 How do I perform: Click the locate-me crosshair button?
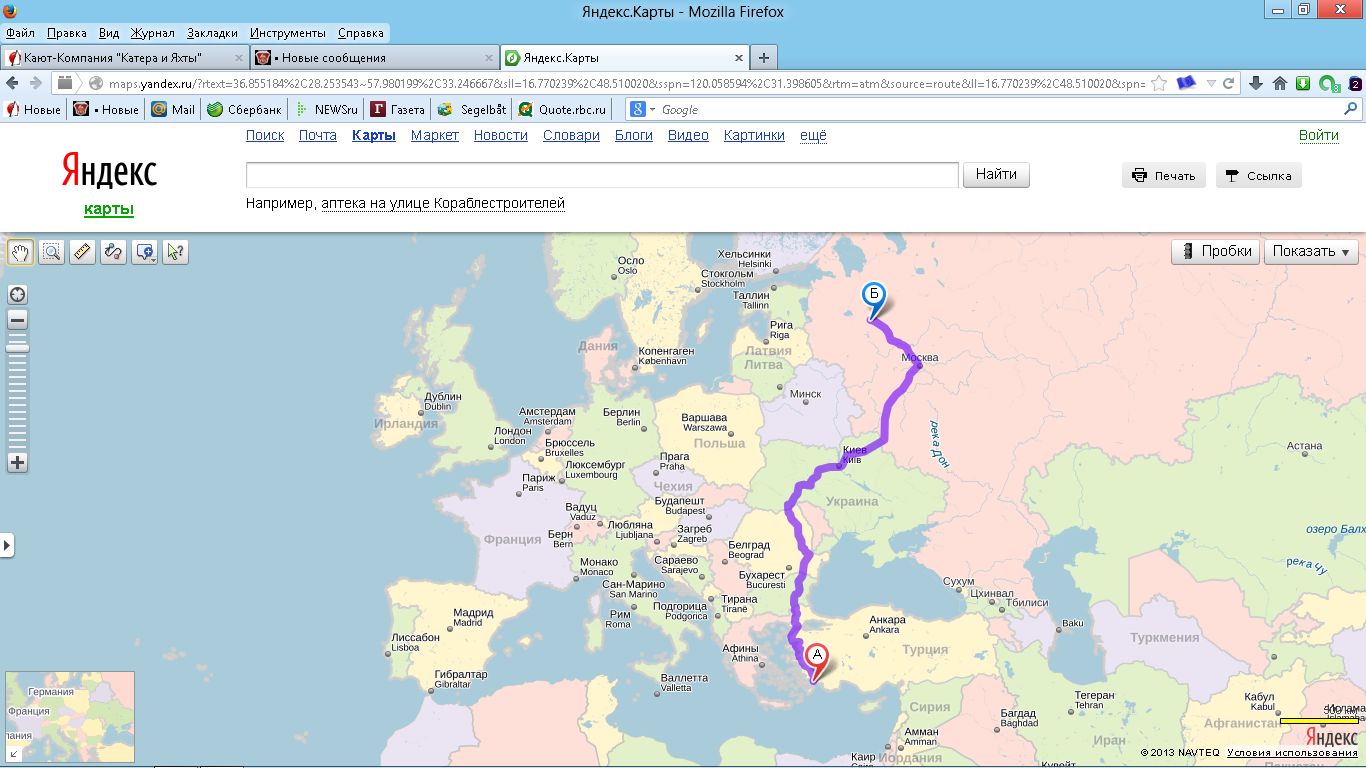click(x=17, y=294)
